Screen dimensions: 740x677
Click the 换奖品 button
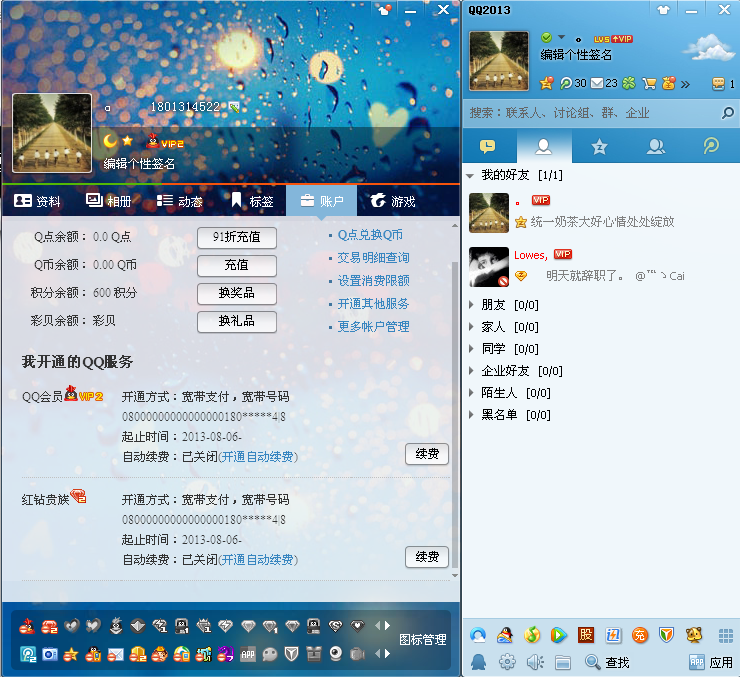coord(237,293)
